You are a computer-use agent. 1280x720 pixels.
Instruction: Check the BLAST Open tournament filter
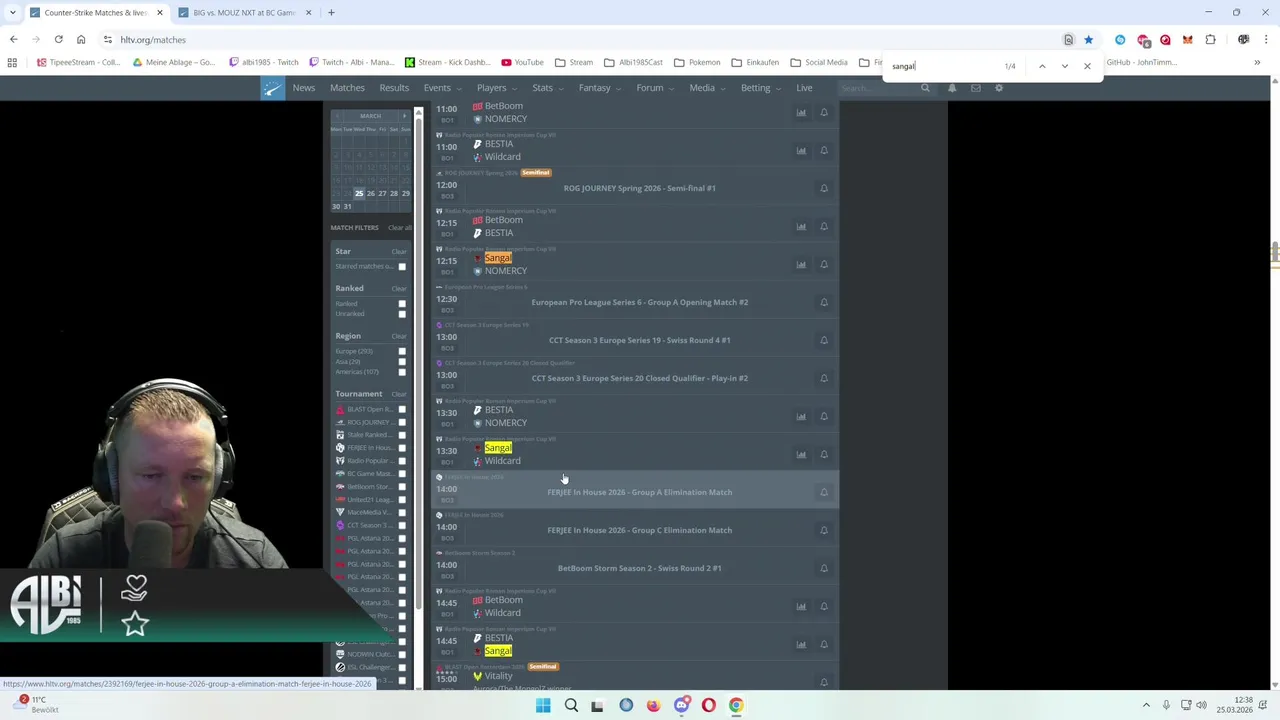(402, 409)
